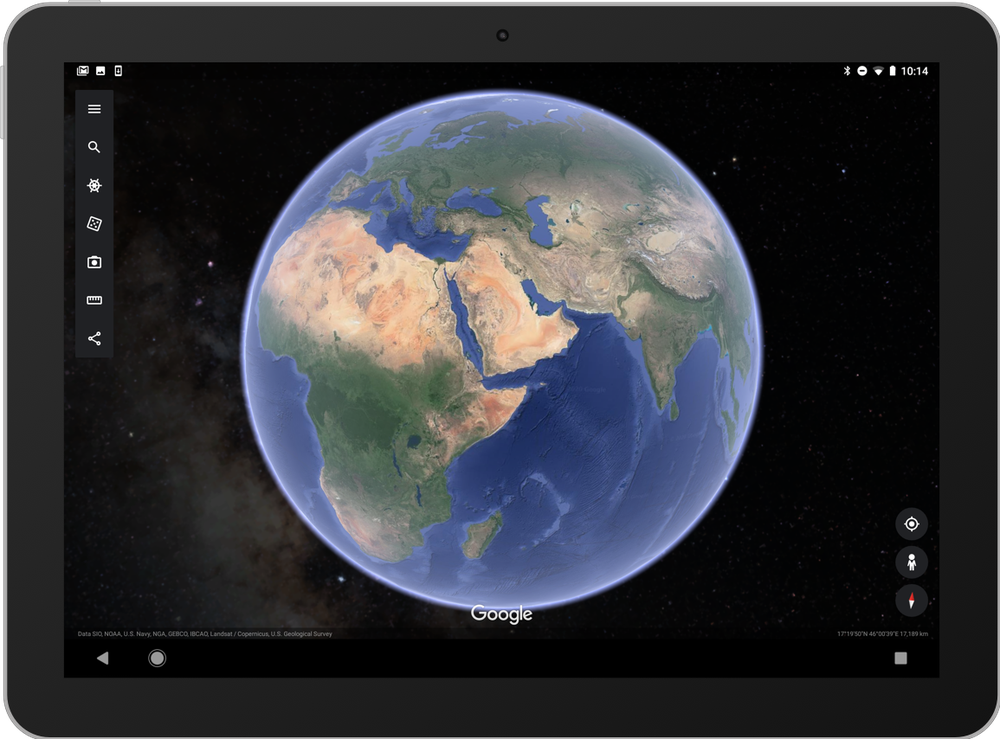Tap the data attribution text

pos(205,634)
